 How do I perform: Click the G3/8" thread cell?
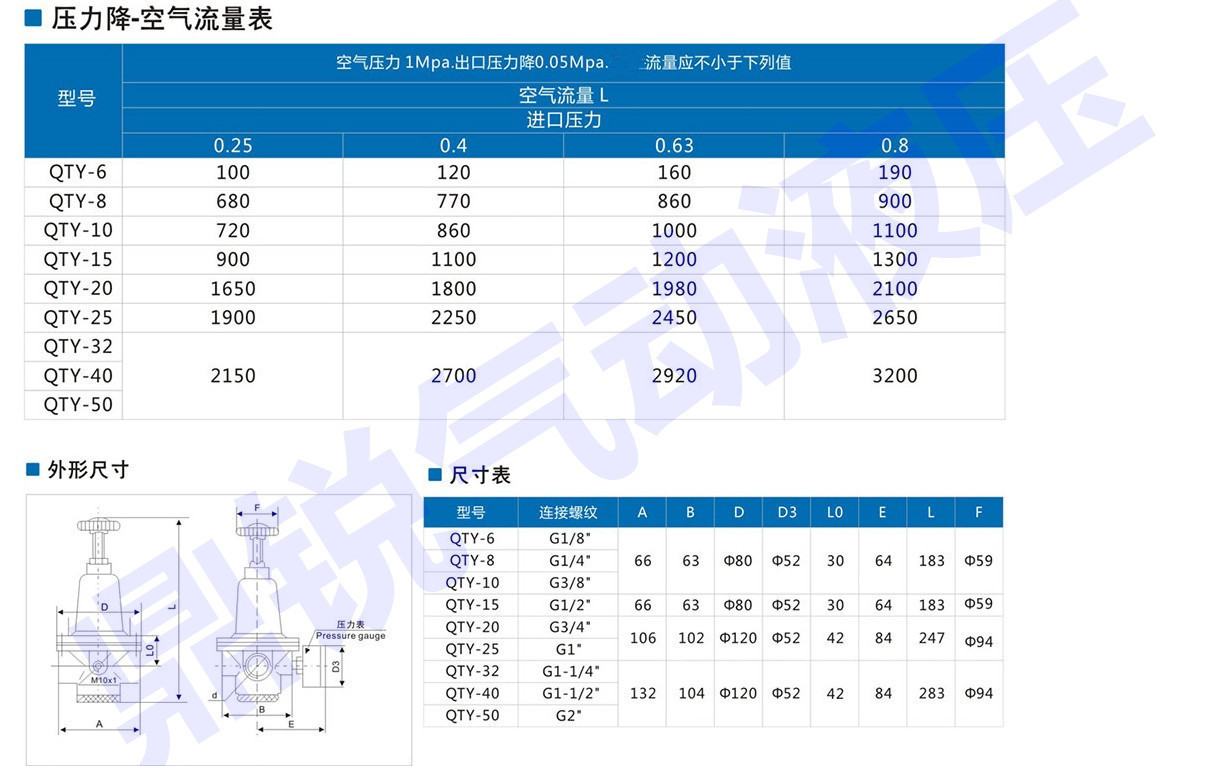pos(567,583)
